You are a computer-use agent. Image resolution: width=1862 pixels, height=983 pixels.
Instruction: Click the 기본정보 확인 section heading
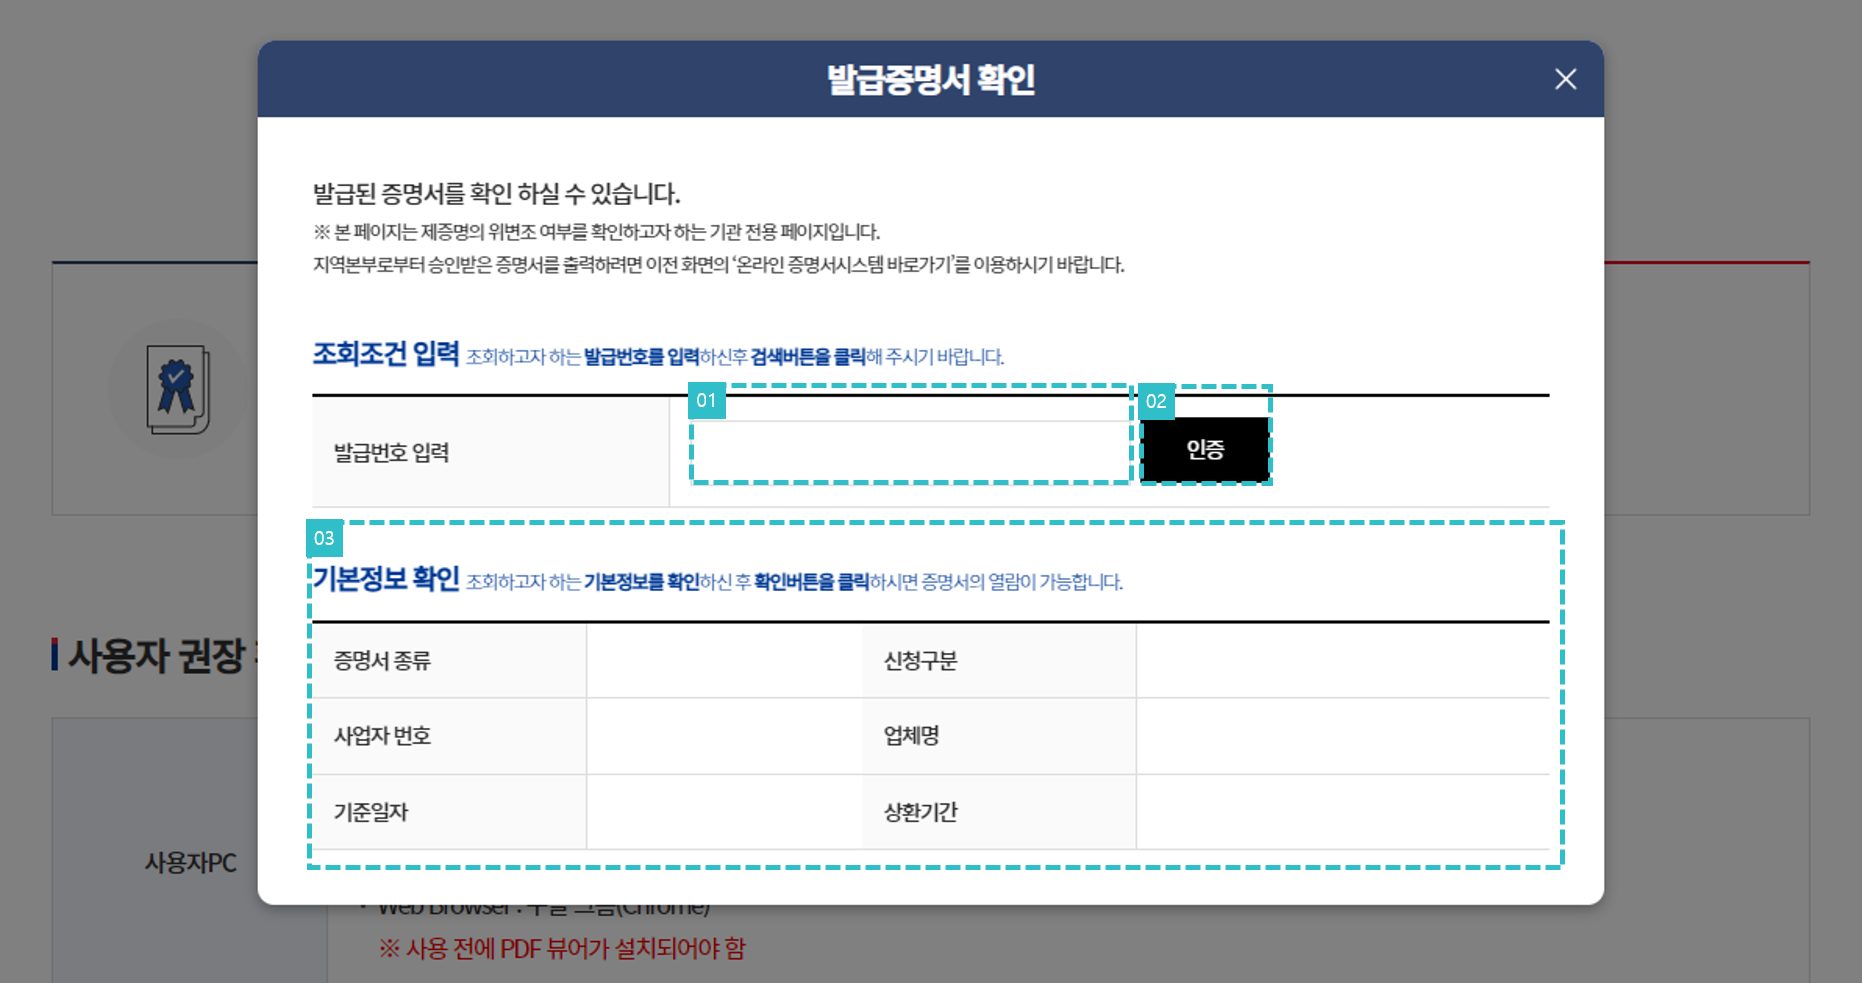click(386, 579)
